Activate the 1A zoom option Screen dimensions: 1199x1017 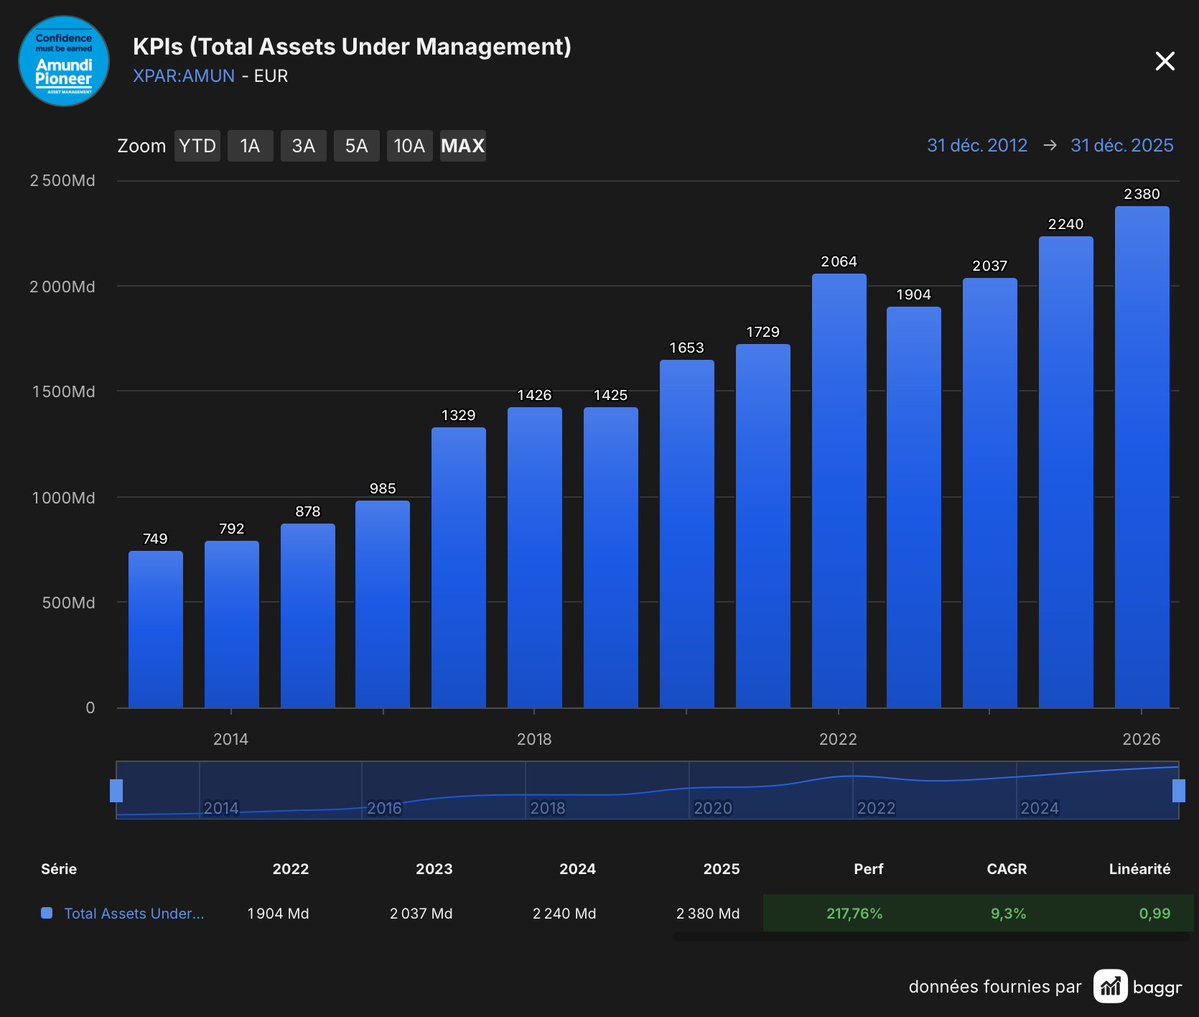click(x=250, y=145)
